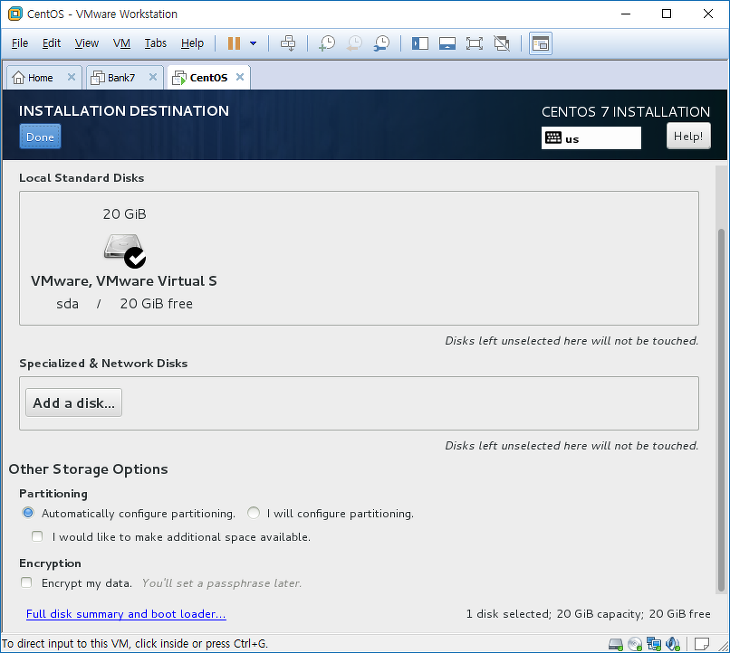
Task: Open Full disk summary and boot loader link
Action: click(126, 614)
